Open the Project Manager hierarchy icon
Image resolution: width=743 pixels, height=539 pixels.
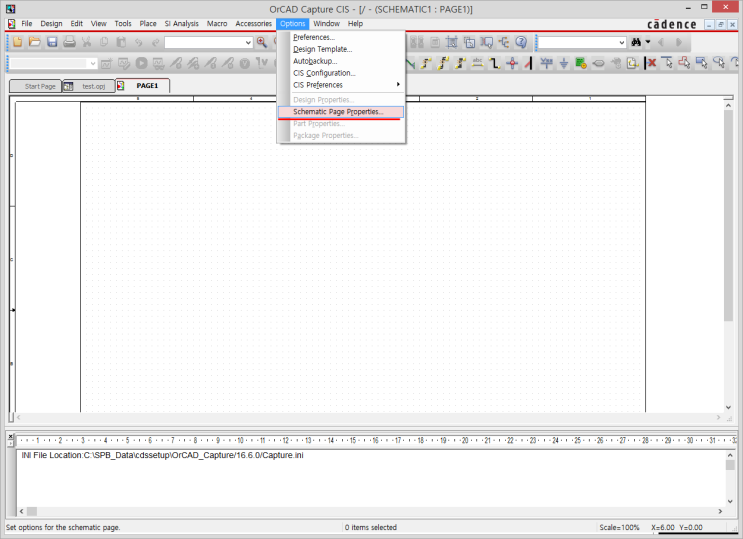point(504,42)
